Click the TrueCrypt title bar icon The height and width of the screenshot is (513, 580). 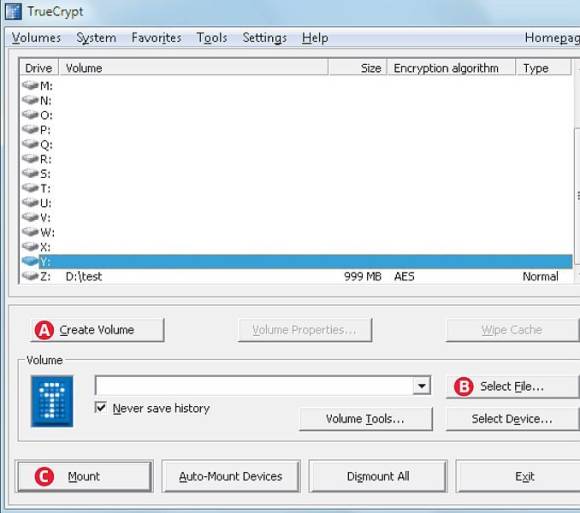pyautogui.click(x=13, y=11)
